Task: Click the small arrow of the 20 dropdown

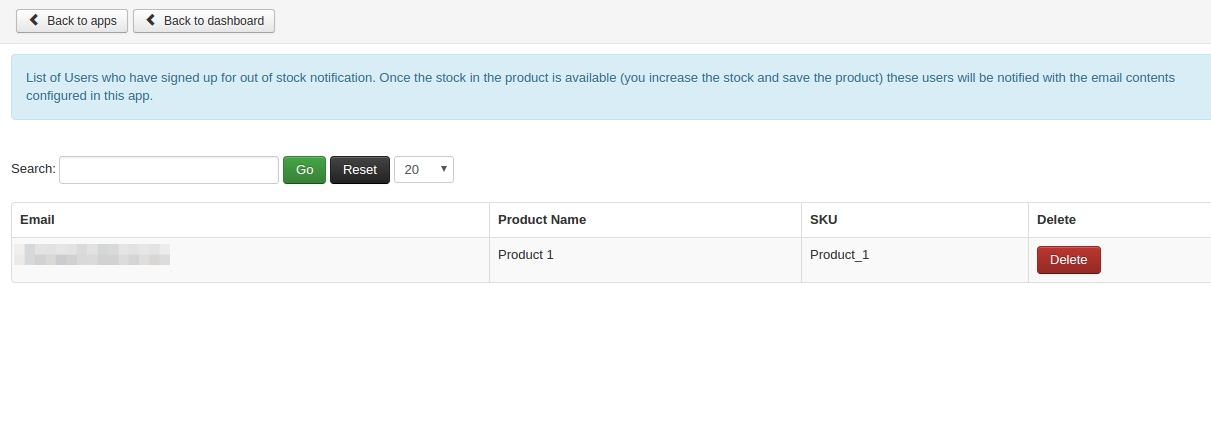Action: pos(443,170)
